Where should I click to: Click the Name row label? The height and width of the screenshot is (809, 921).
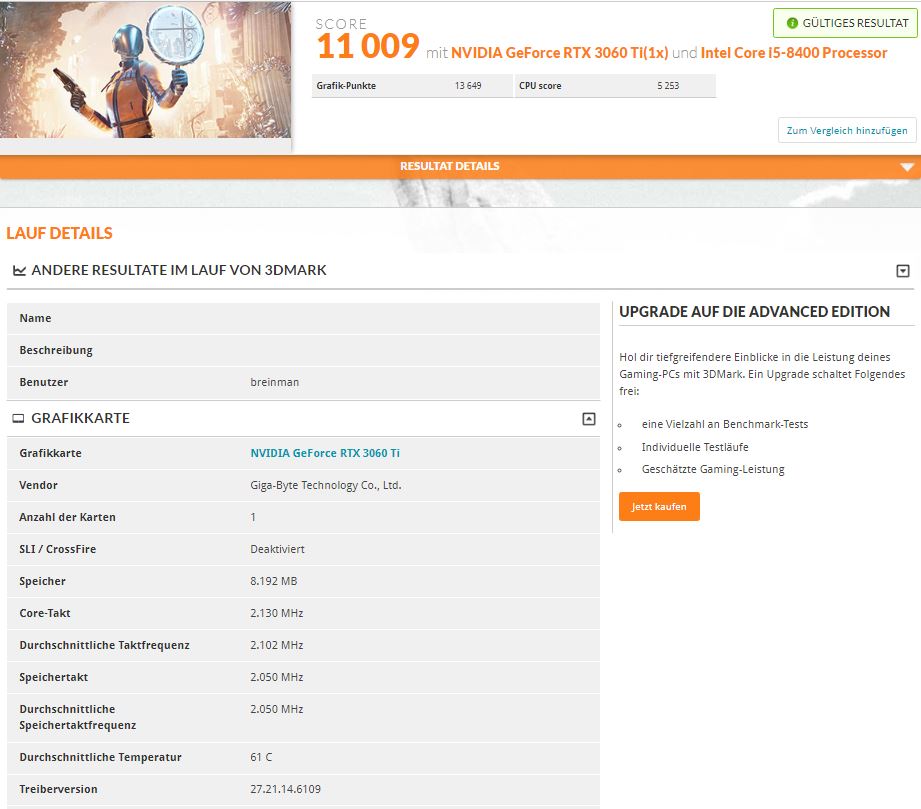pyautogui.click(x=35, y=318)
